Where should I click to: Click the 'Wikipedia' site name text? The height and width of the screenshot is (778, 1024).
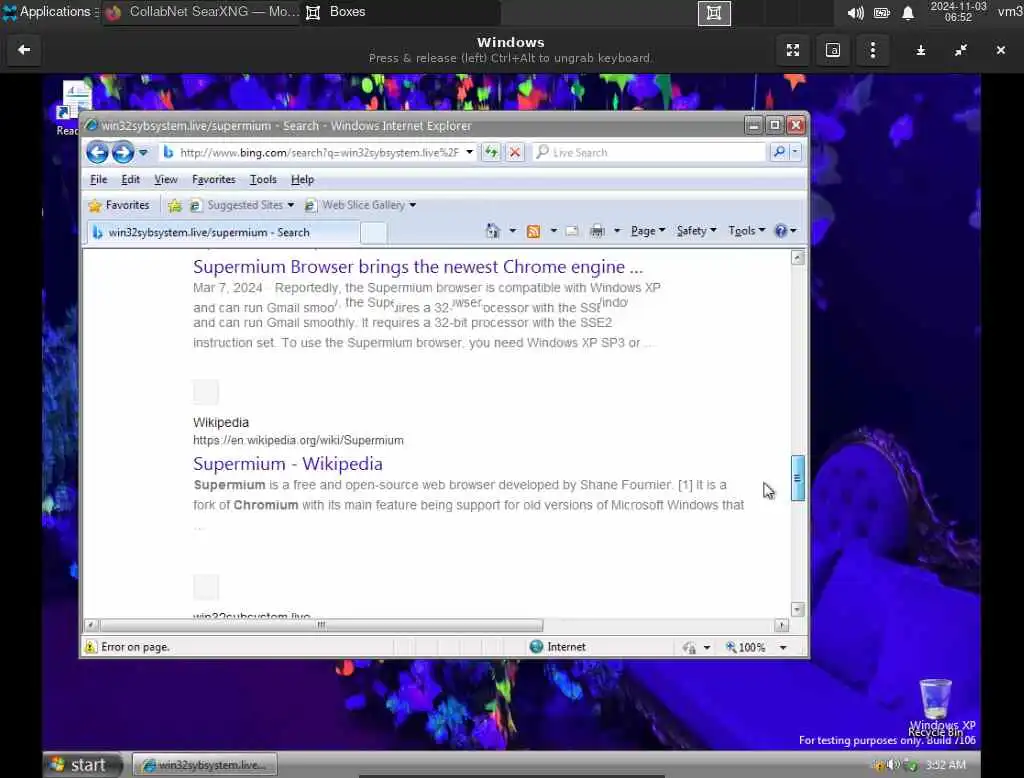[x=221, y=423]
